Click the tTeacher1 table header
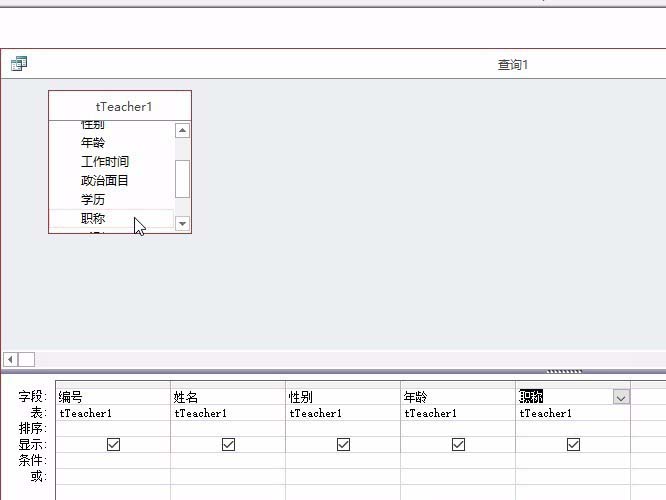 click(x=120, y=106)
